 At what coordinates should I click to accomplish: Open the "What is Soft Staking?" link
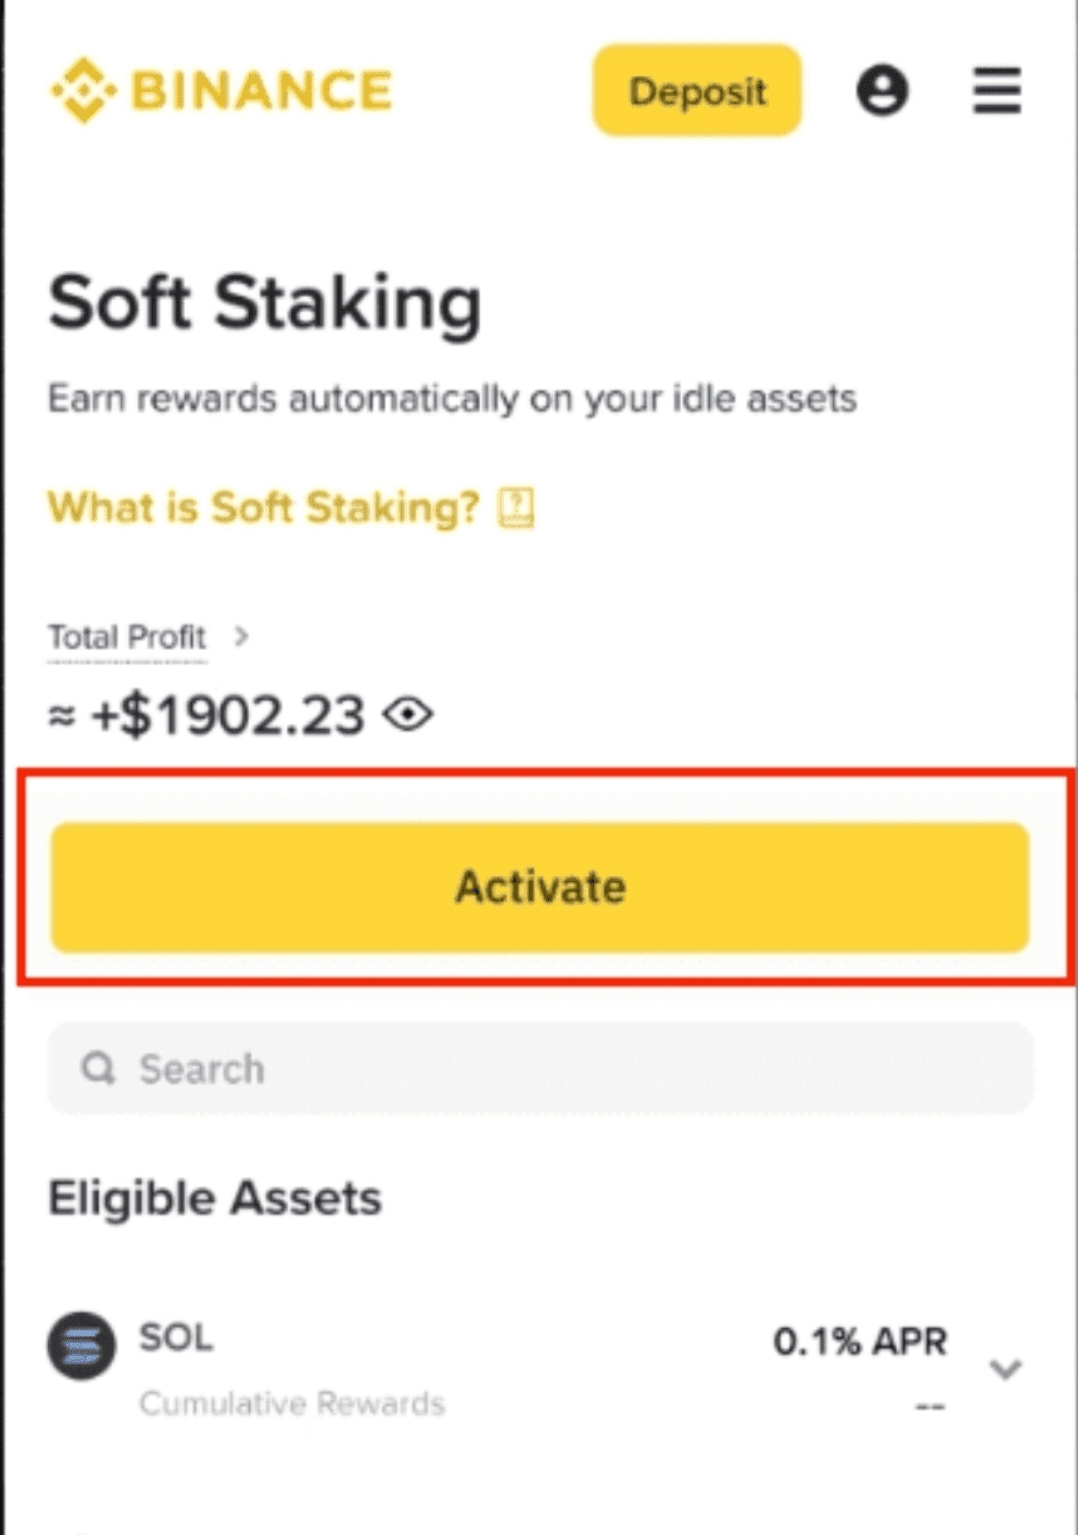[264, 508]
